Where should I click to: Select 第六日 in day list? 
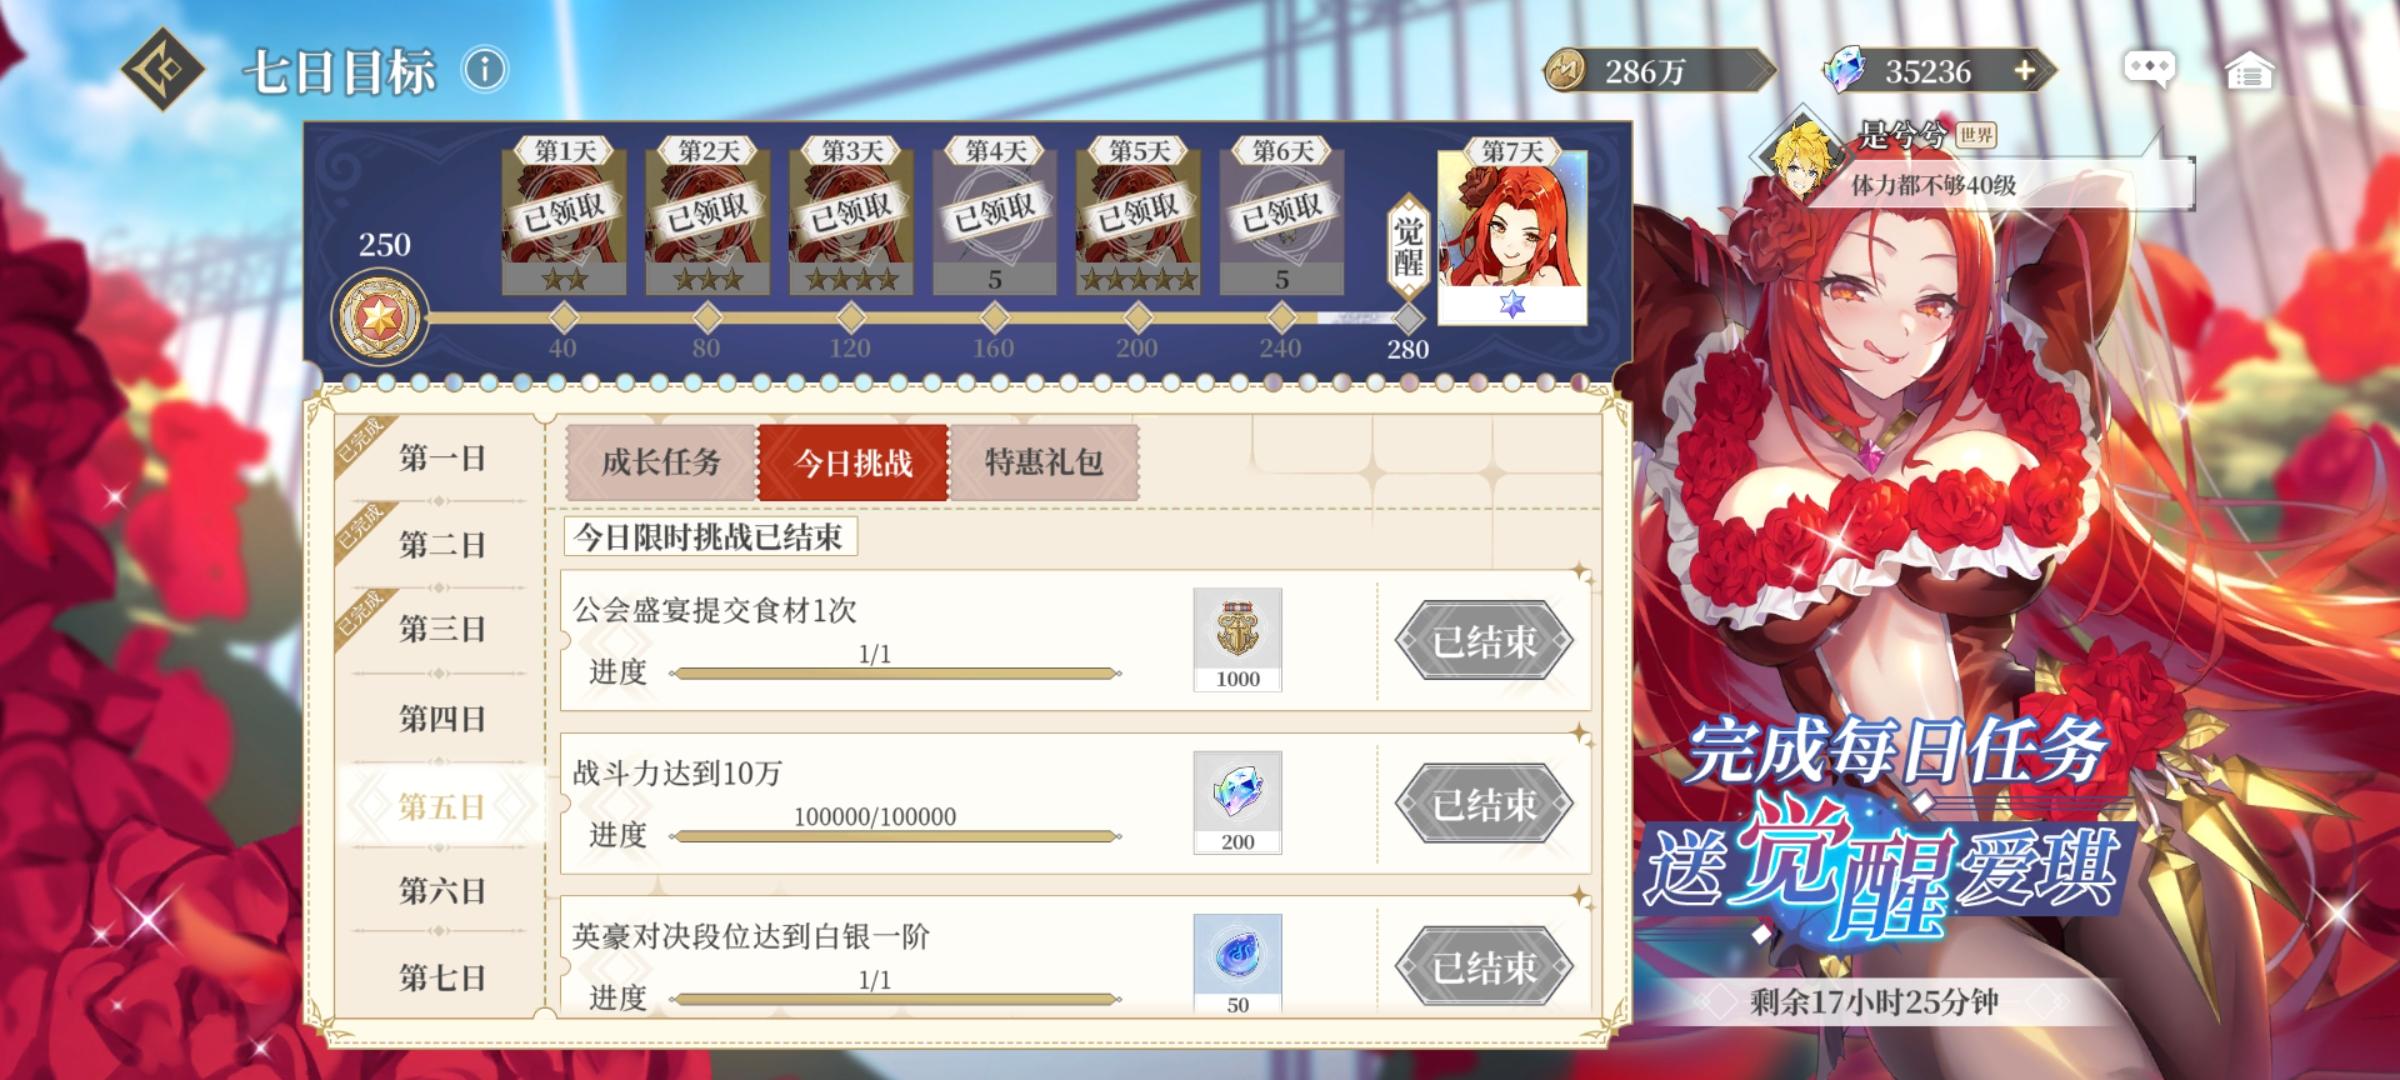point(441,890)
